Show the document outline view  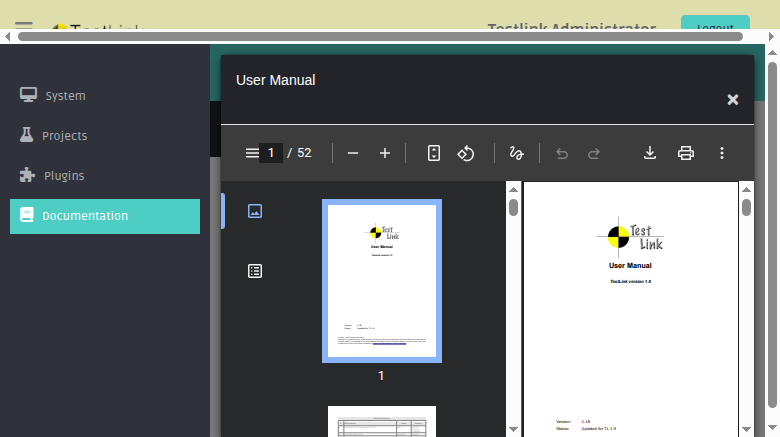[255, 271]
